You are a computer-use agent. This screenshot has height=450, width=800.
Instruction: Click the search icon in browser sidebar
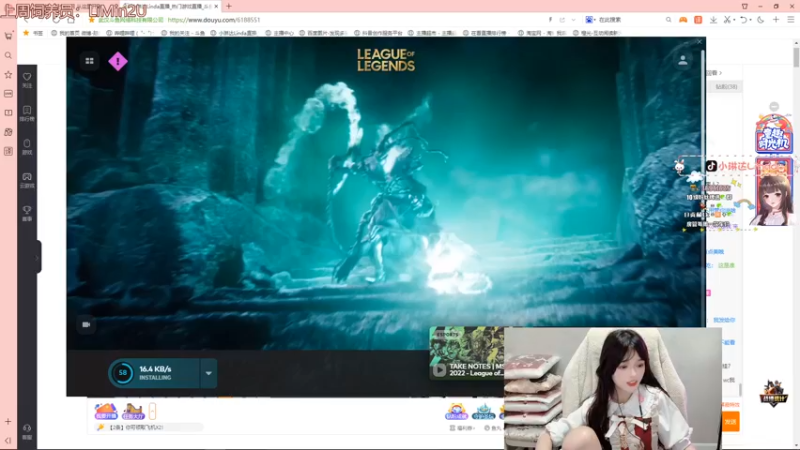coord(8,55)
